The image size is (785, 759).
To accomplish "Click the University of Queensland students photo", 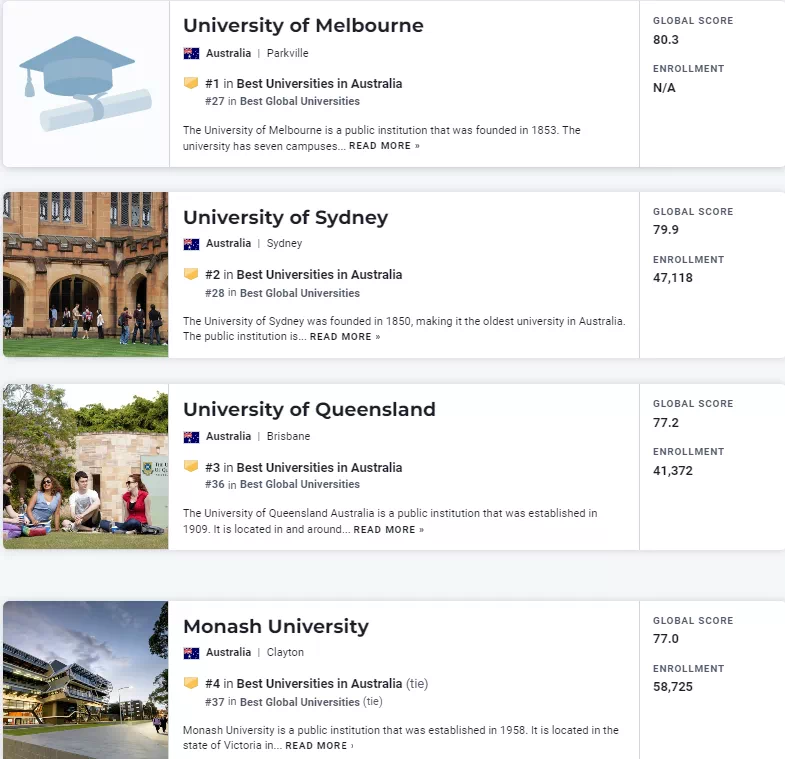I will coord(86,467).
